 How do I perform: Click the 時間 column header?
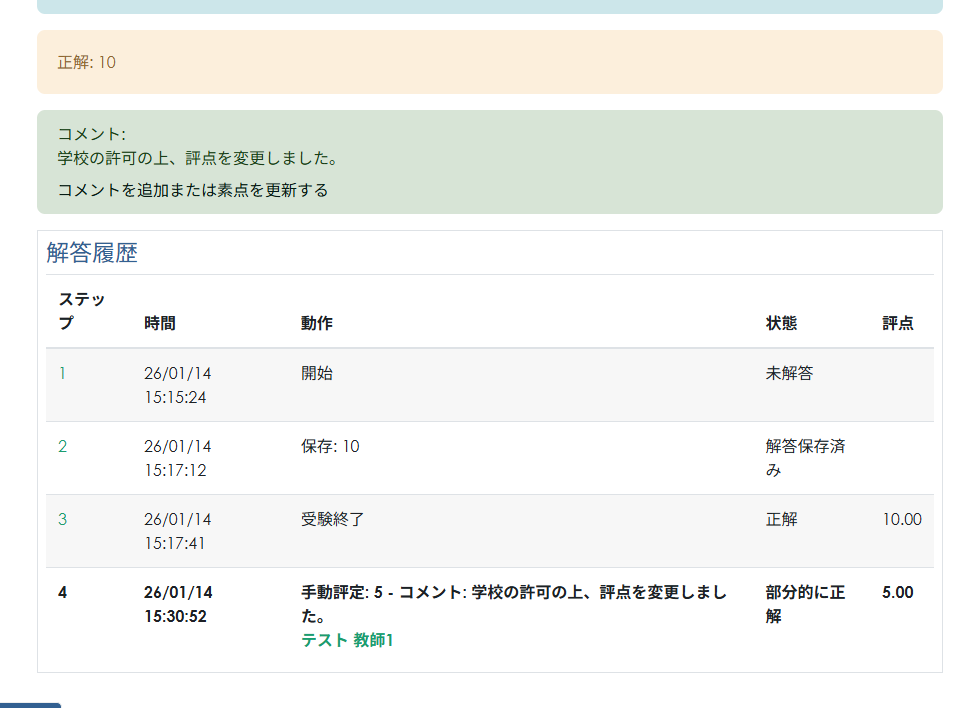pos(160,323)
